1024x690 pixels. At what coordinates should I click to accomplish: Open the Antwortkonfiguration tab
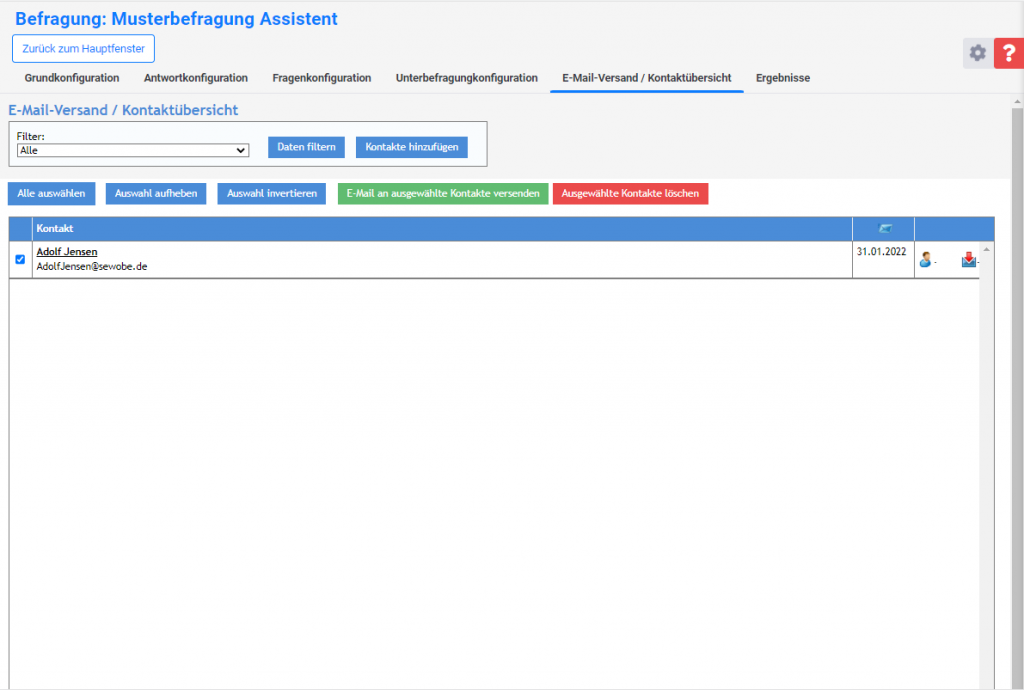click(x=196, y=78)
